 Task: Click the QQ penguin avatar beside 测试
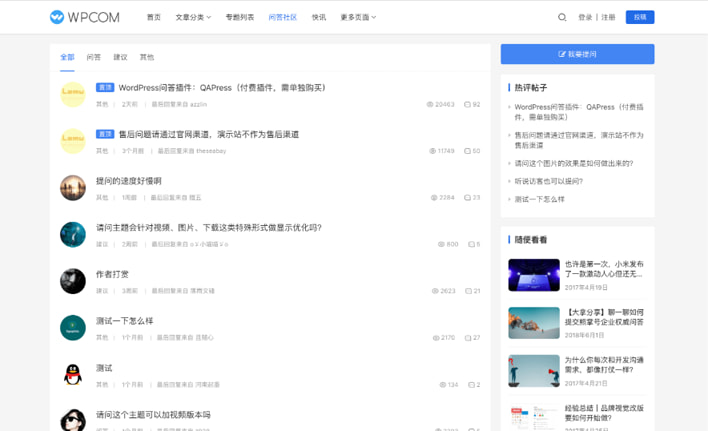click(x=73, y=375)
